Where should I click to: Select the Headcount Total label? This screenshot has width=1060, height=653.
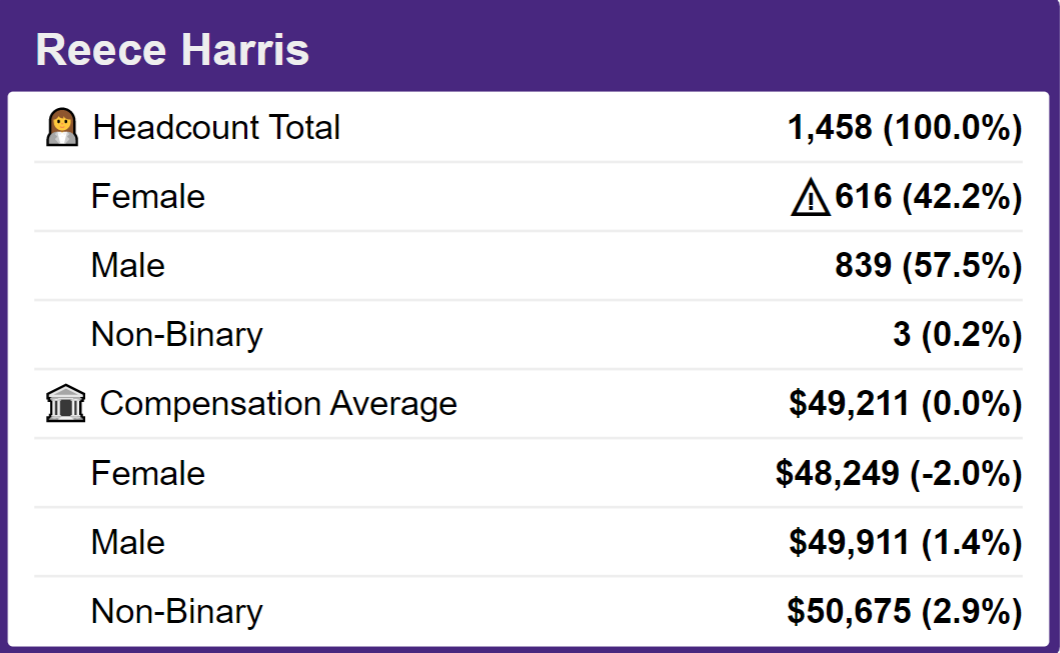coord(216,127)
